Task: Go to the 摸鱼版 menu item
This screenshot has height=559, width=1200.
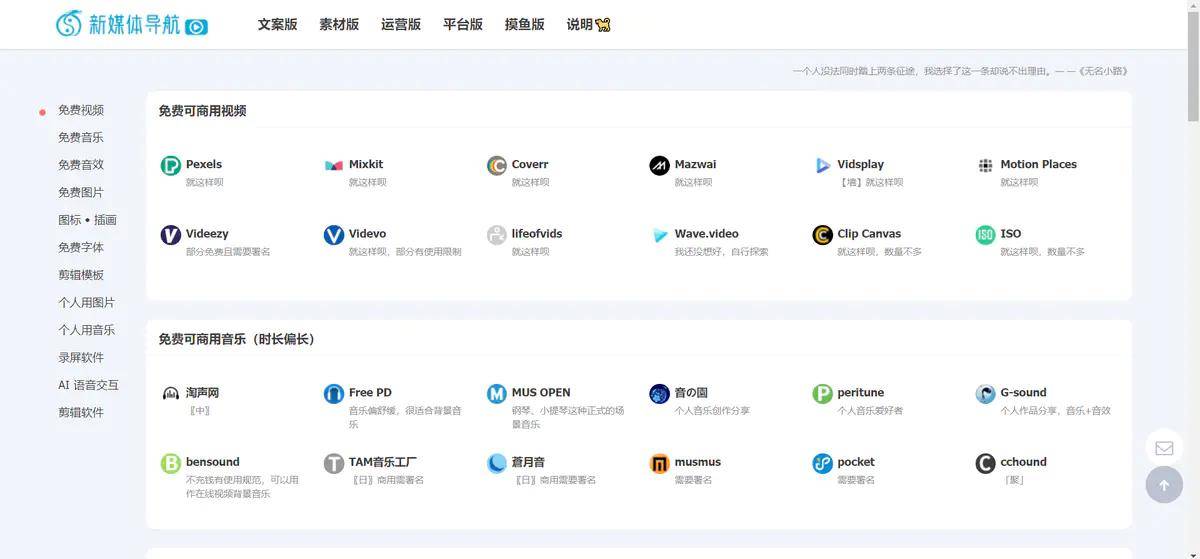Action: point(525,25)
